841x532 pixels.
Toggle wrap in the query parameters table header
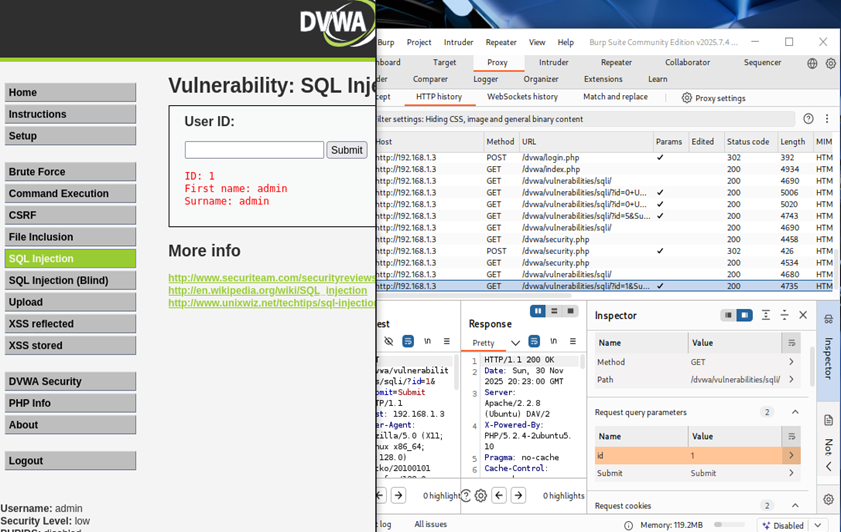click(791, 437)
